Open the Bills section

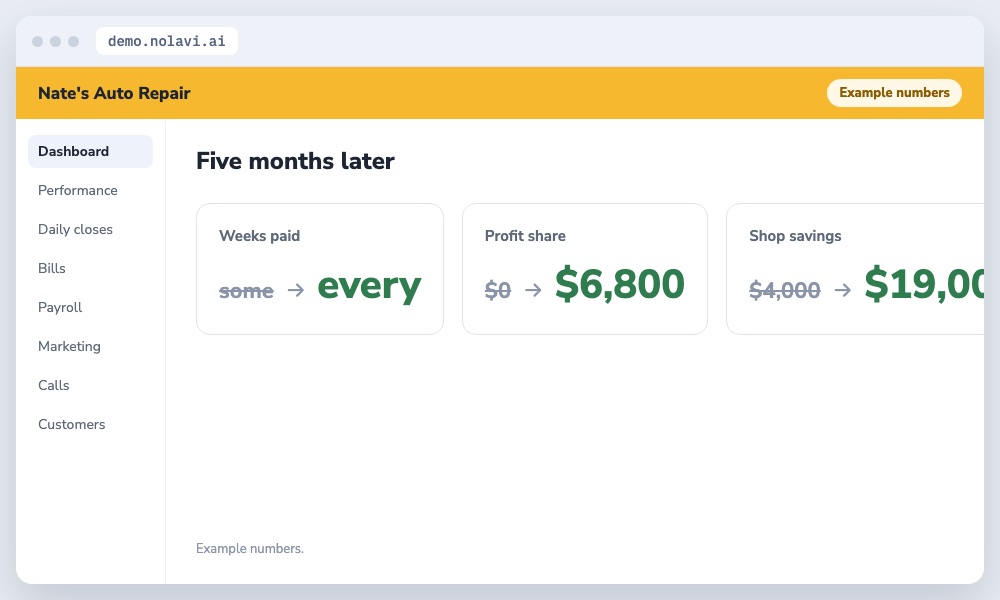coord(52,268)
